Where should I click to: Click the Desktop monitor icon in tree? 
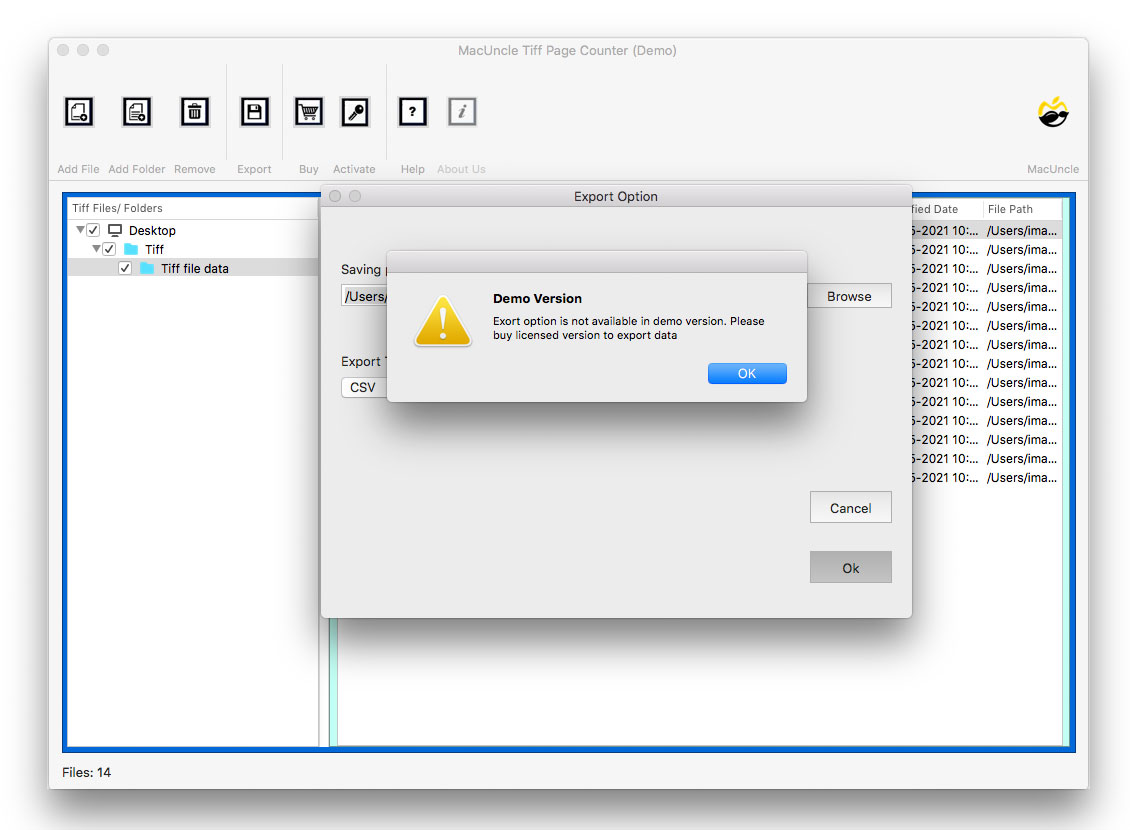click(x=115, y=231)
